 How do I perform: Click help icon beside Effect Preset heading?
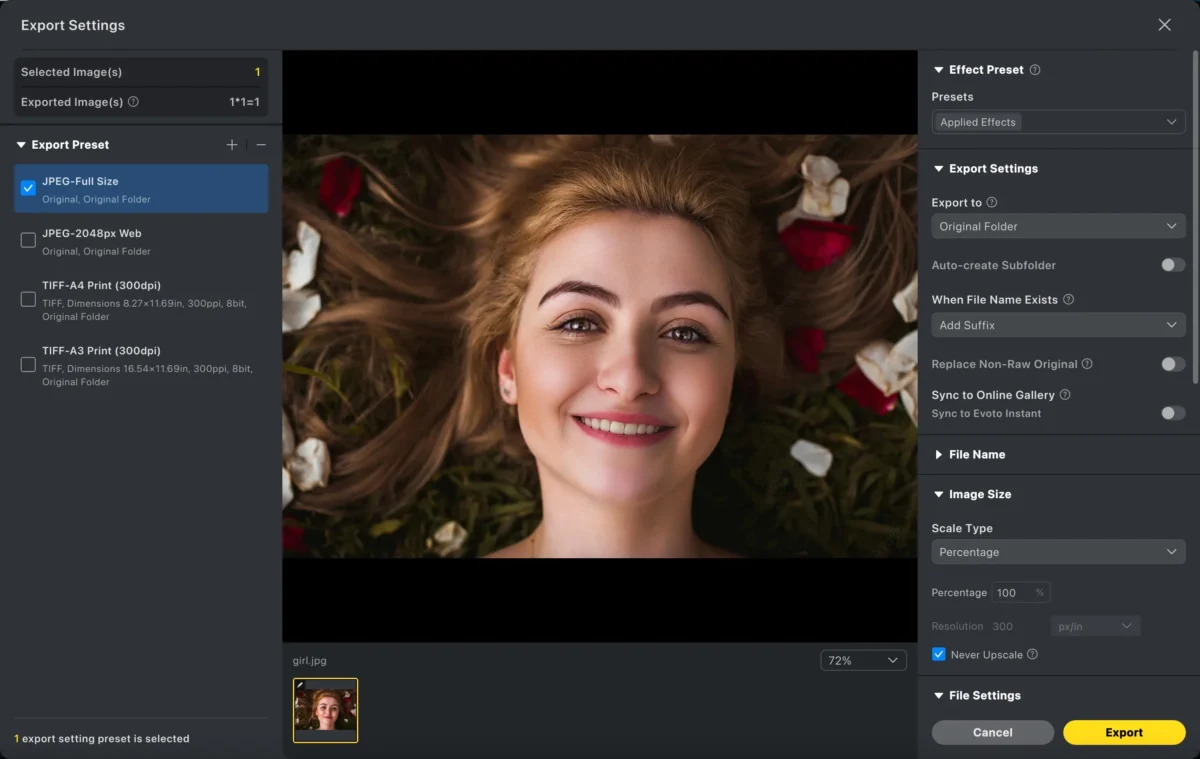point(1035,70)
